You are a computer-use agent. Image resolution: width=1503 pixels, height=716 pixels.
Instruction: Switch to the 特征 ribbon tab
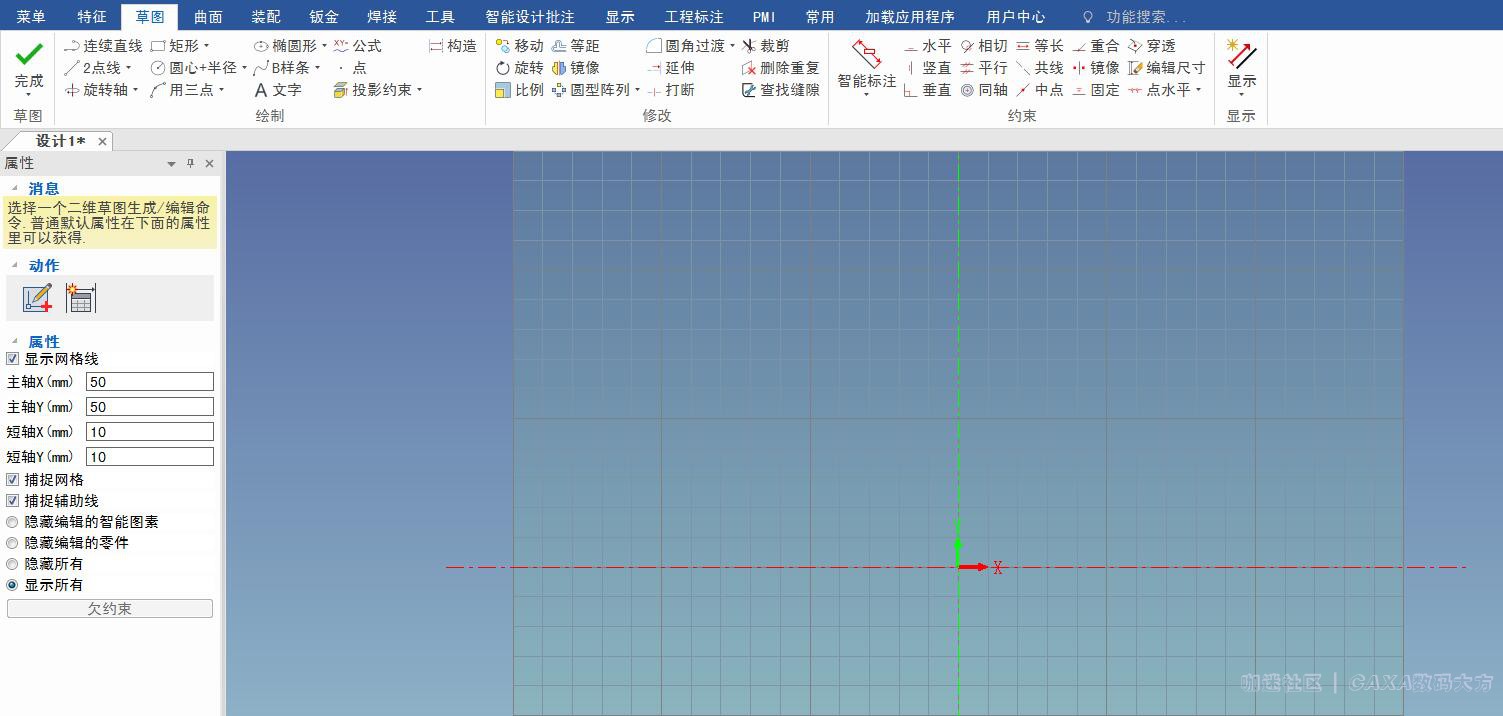(x=92, y=17)
